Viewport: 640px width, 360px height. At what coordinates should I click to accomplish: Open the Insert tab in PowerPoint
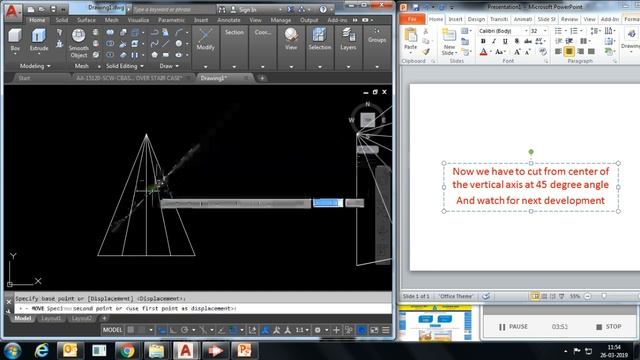point(455,19)
